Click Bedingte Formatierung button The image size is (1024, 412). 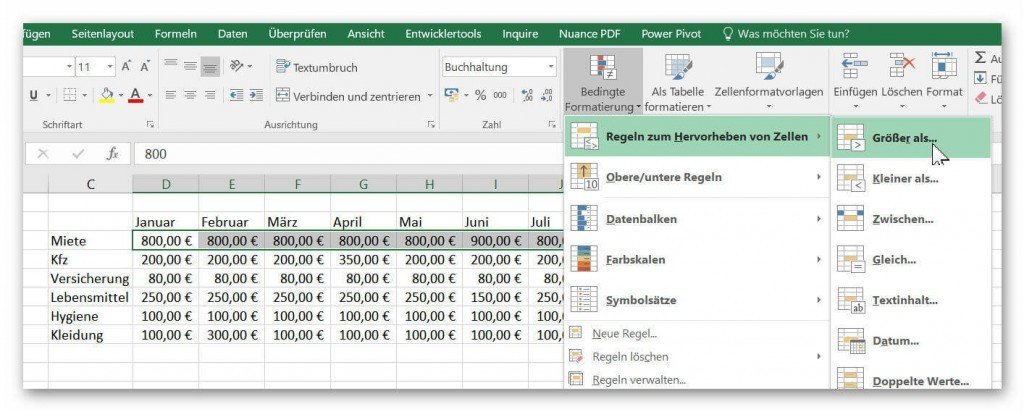[603, 81]
